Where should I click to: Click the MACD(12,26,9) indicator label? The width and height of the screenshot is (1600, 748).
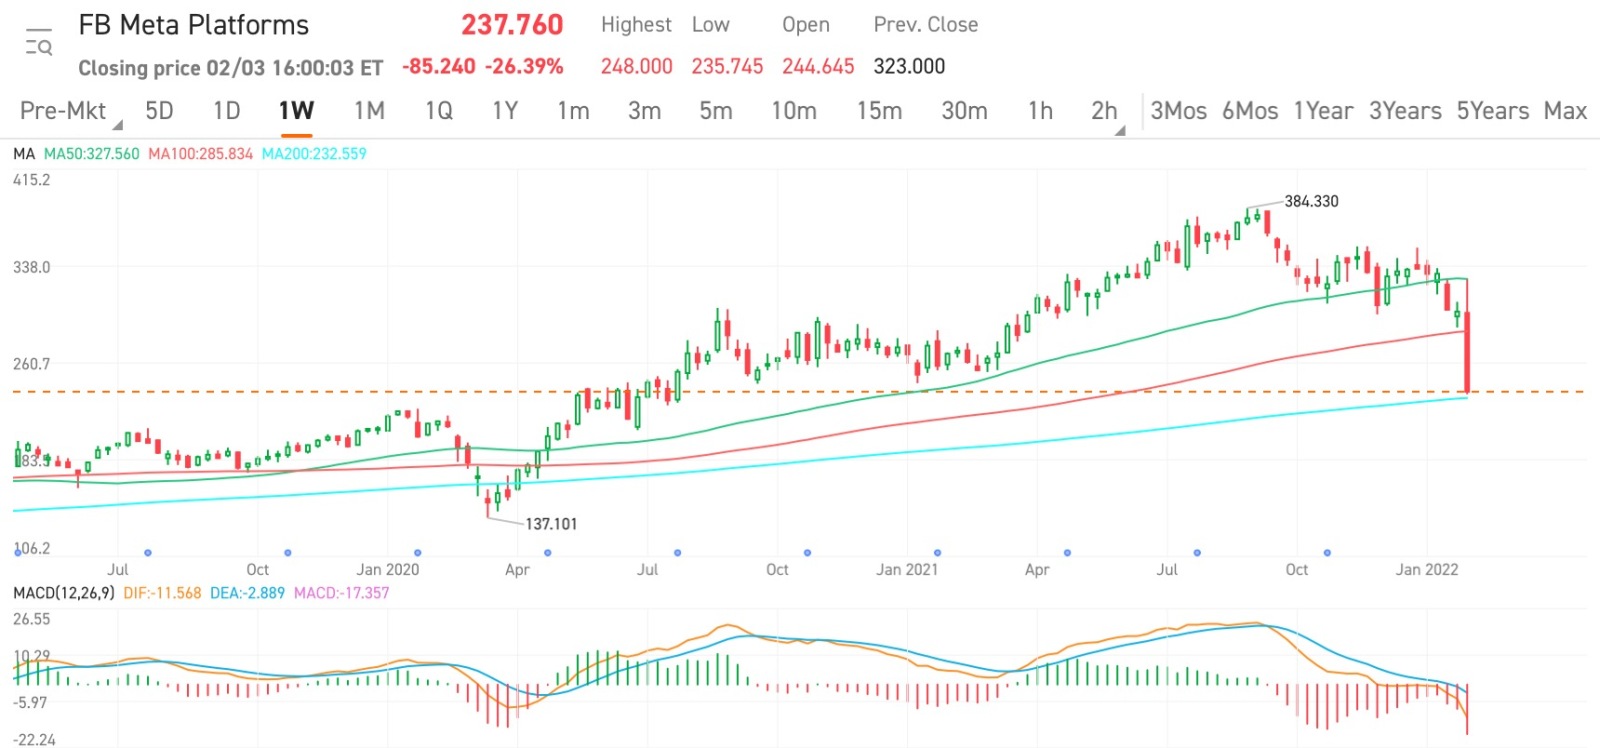64,593
